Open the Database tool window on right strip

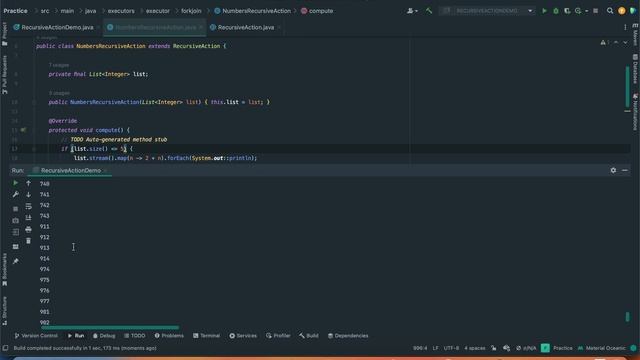[x=635, y=69]
